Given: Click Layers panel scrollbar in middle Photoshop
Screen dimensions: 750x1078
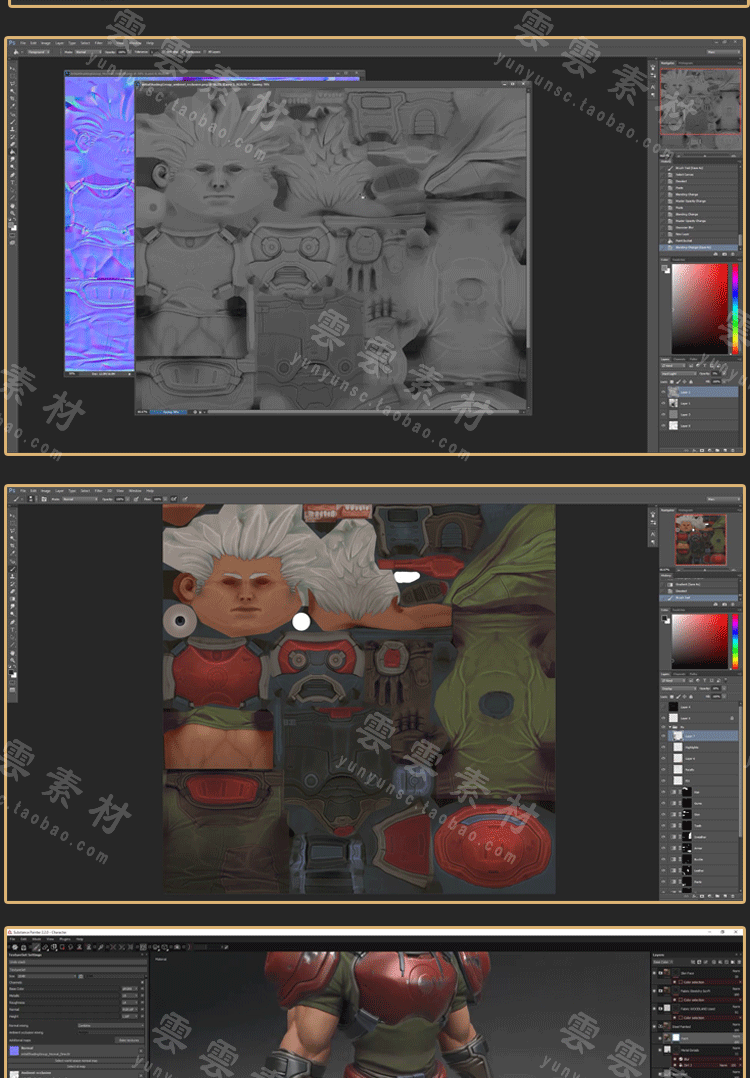Looking at the screenshot, I should point(740,771).
